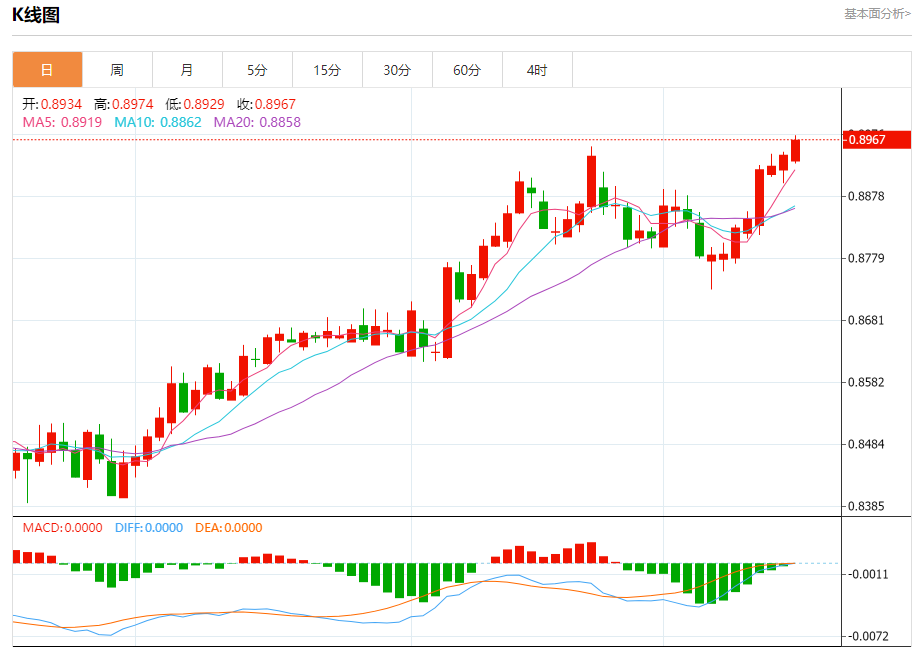Click the 0.8582 price axis label
The height and width of the screenshot is (647, 916).
(866, 382)
